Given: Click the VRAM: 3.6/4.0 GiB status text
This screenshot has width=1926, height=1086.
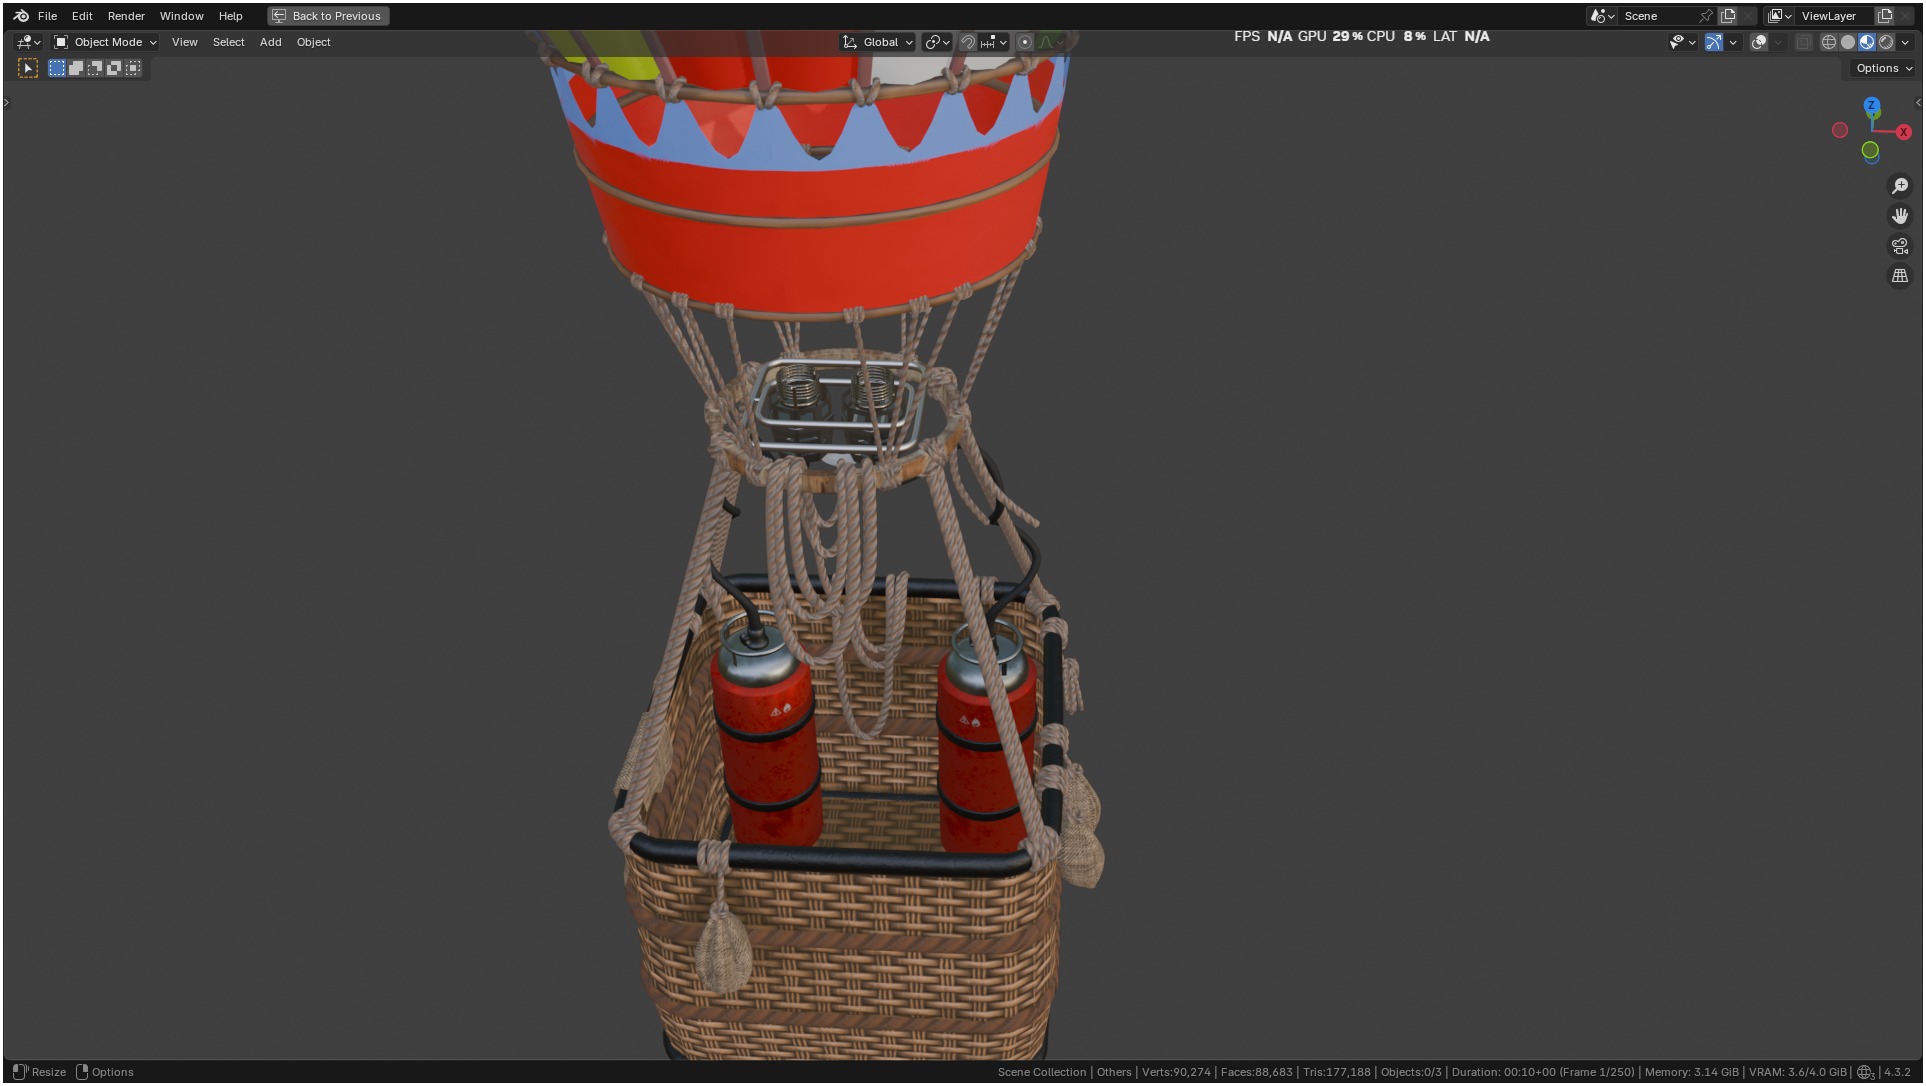Looking at the screenshot, I should tap(1797, 1072).
